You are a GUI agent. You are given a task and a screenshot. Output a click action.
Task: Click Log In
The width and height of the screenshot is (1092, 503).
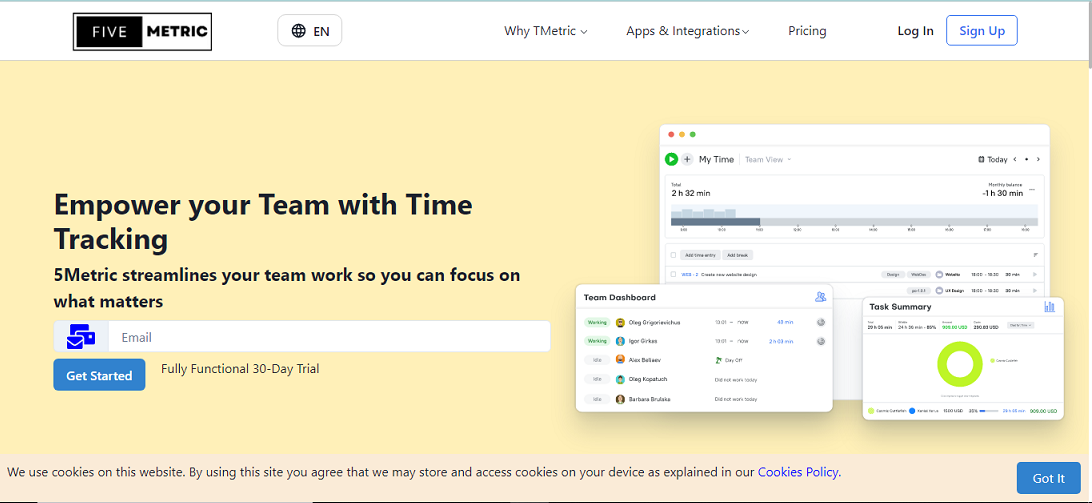915,31
